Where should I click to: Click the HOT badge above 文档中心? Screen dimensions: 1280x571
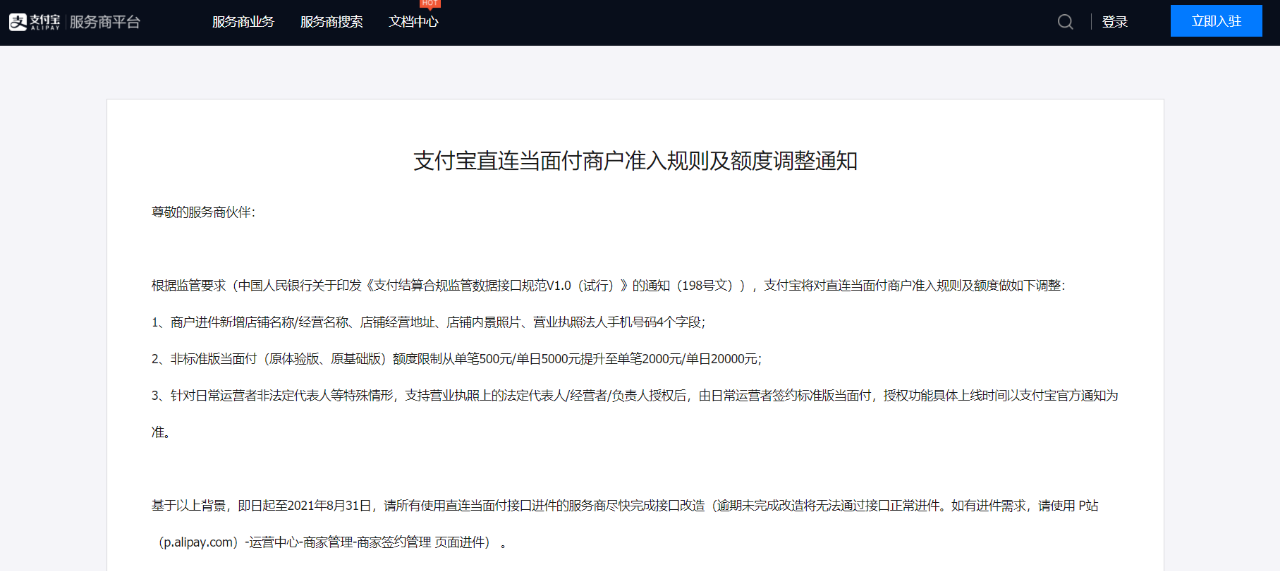430,4
